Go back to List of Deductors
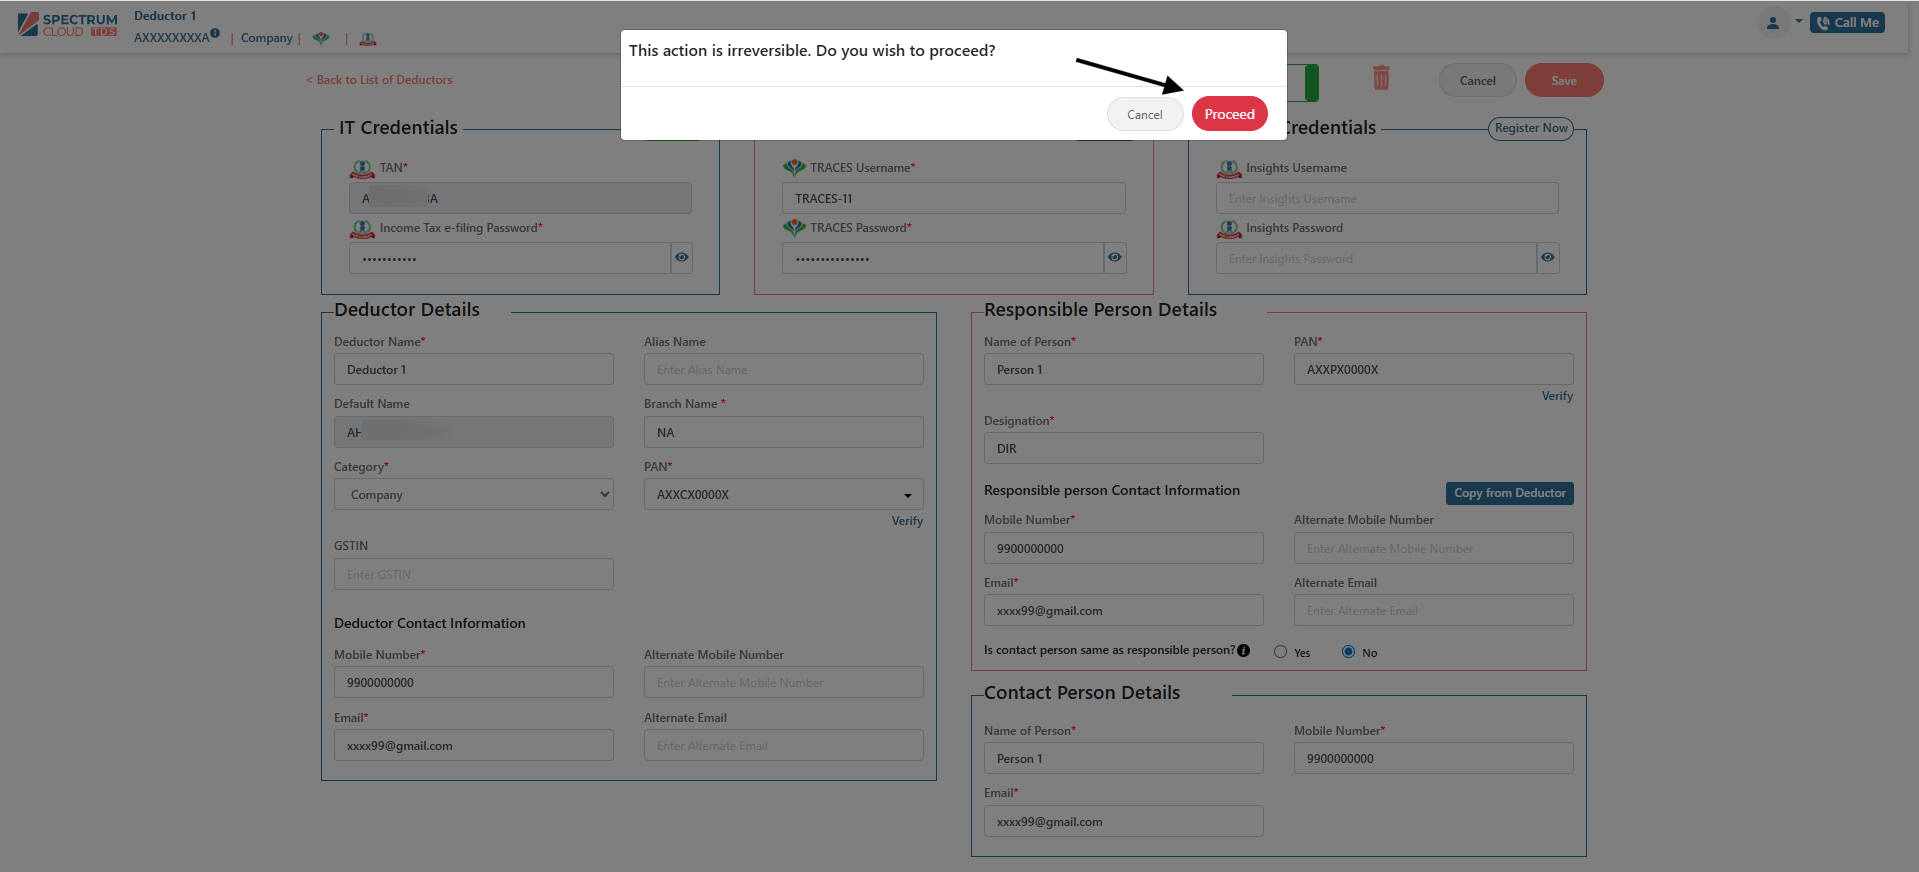 click(379, 80)
